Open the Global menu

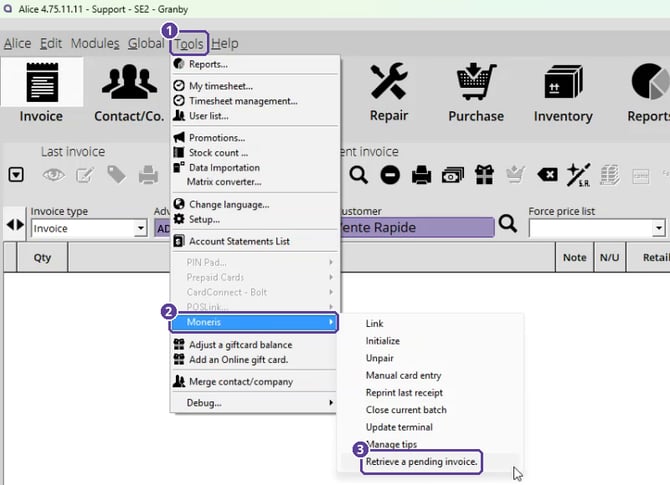[146, 44]
